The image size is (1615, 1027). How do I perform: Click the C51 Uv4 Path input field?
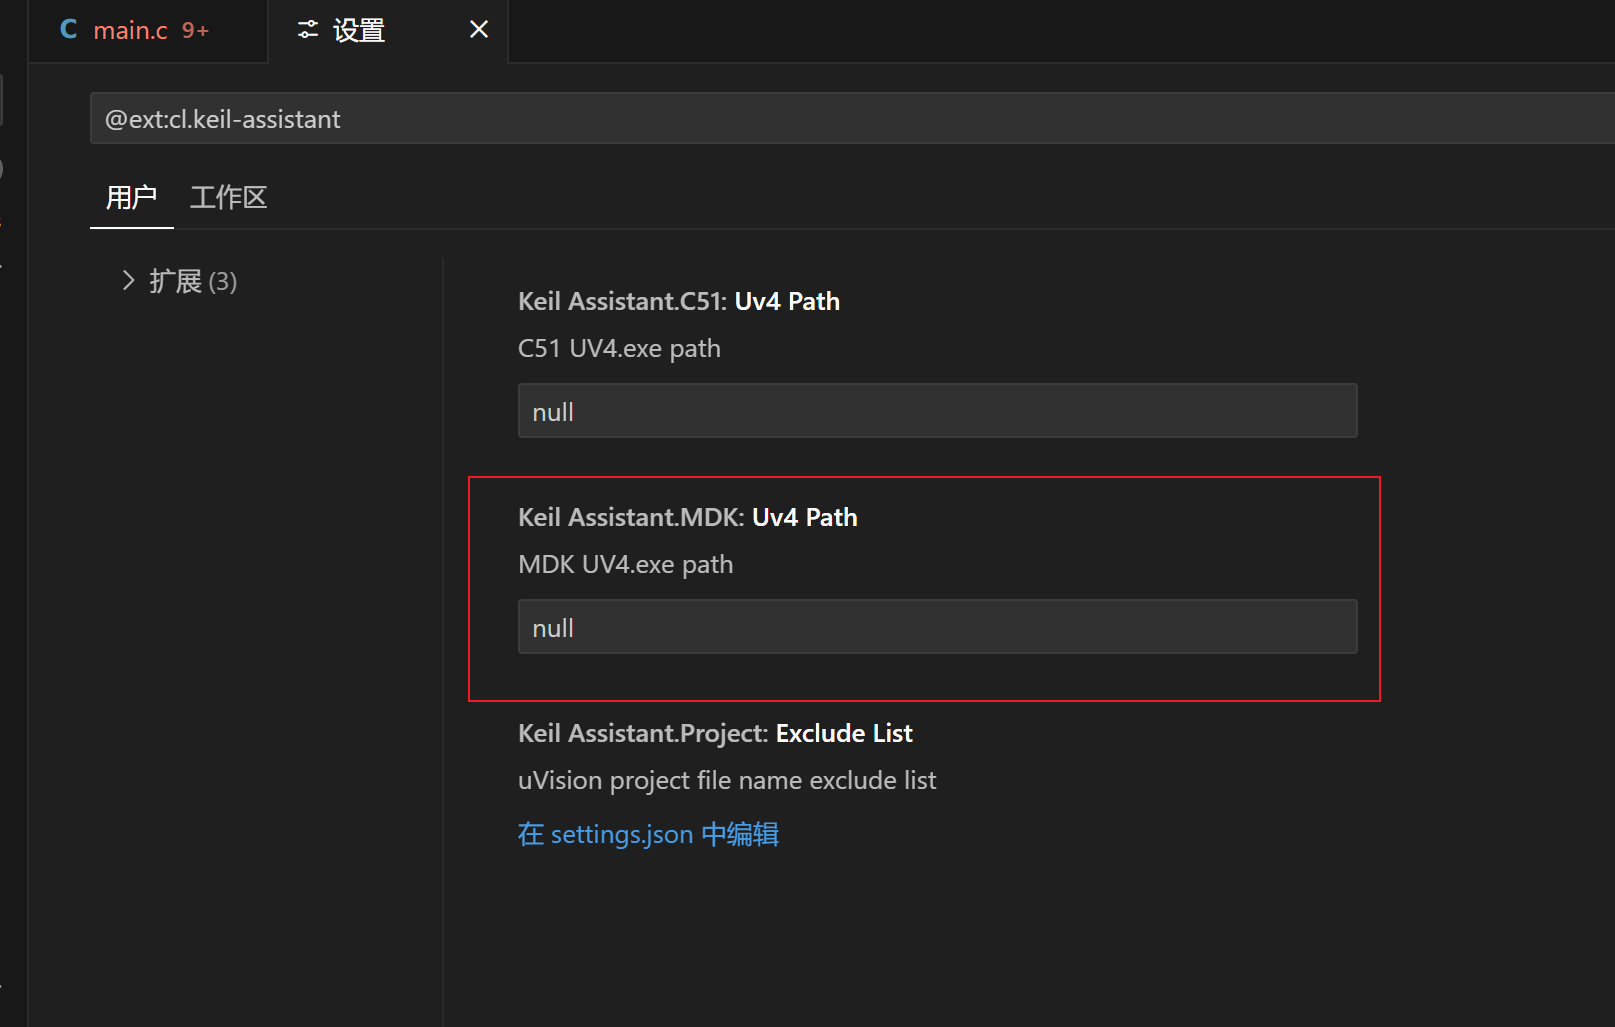coord(937,411)
